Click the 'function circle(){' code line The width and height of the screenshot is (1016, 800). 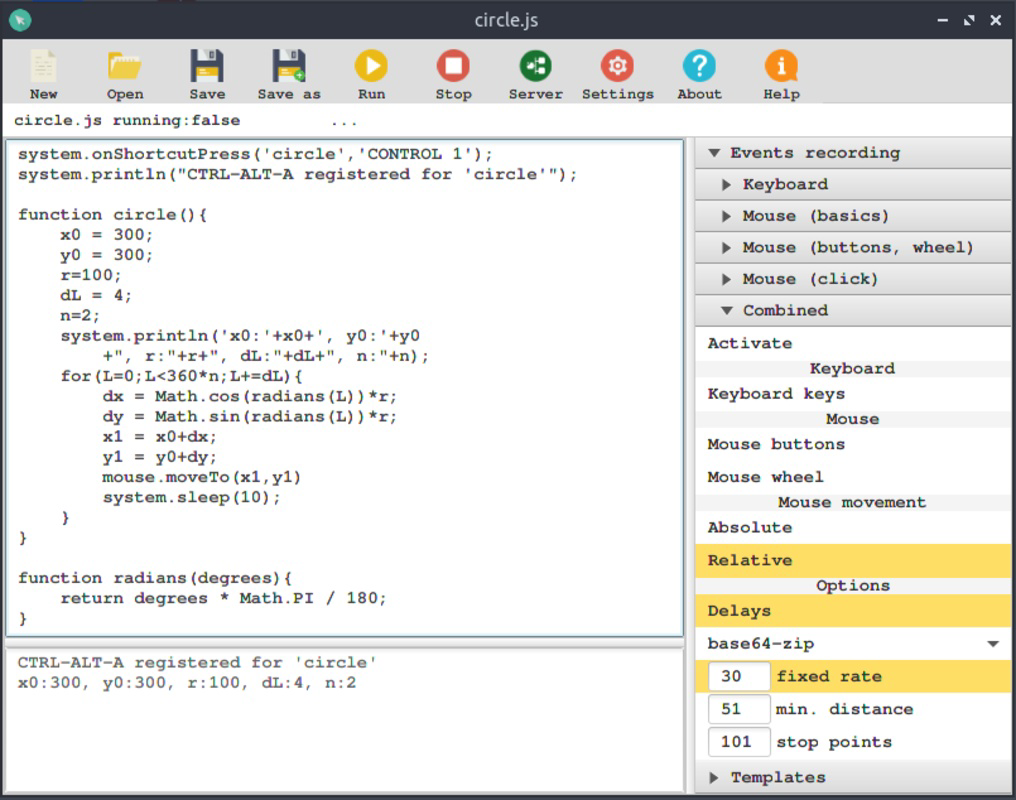tap(112, 214)
